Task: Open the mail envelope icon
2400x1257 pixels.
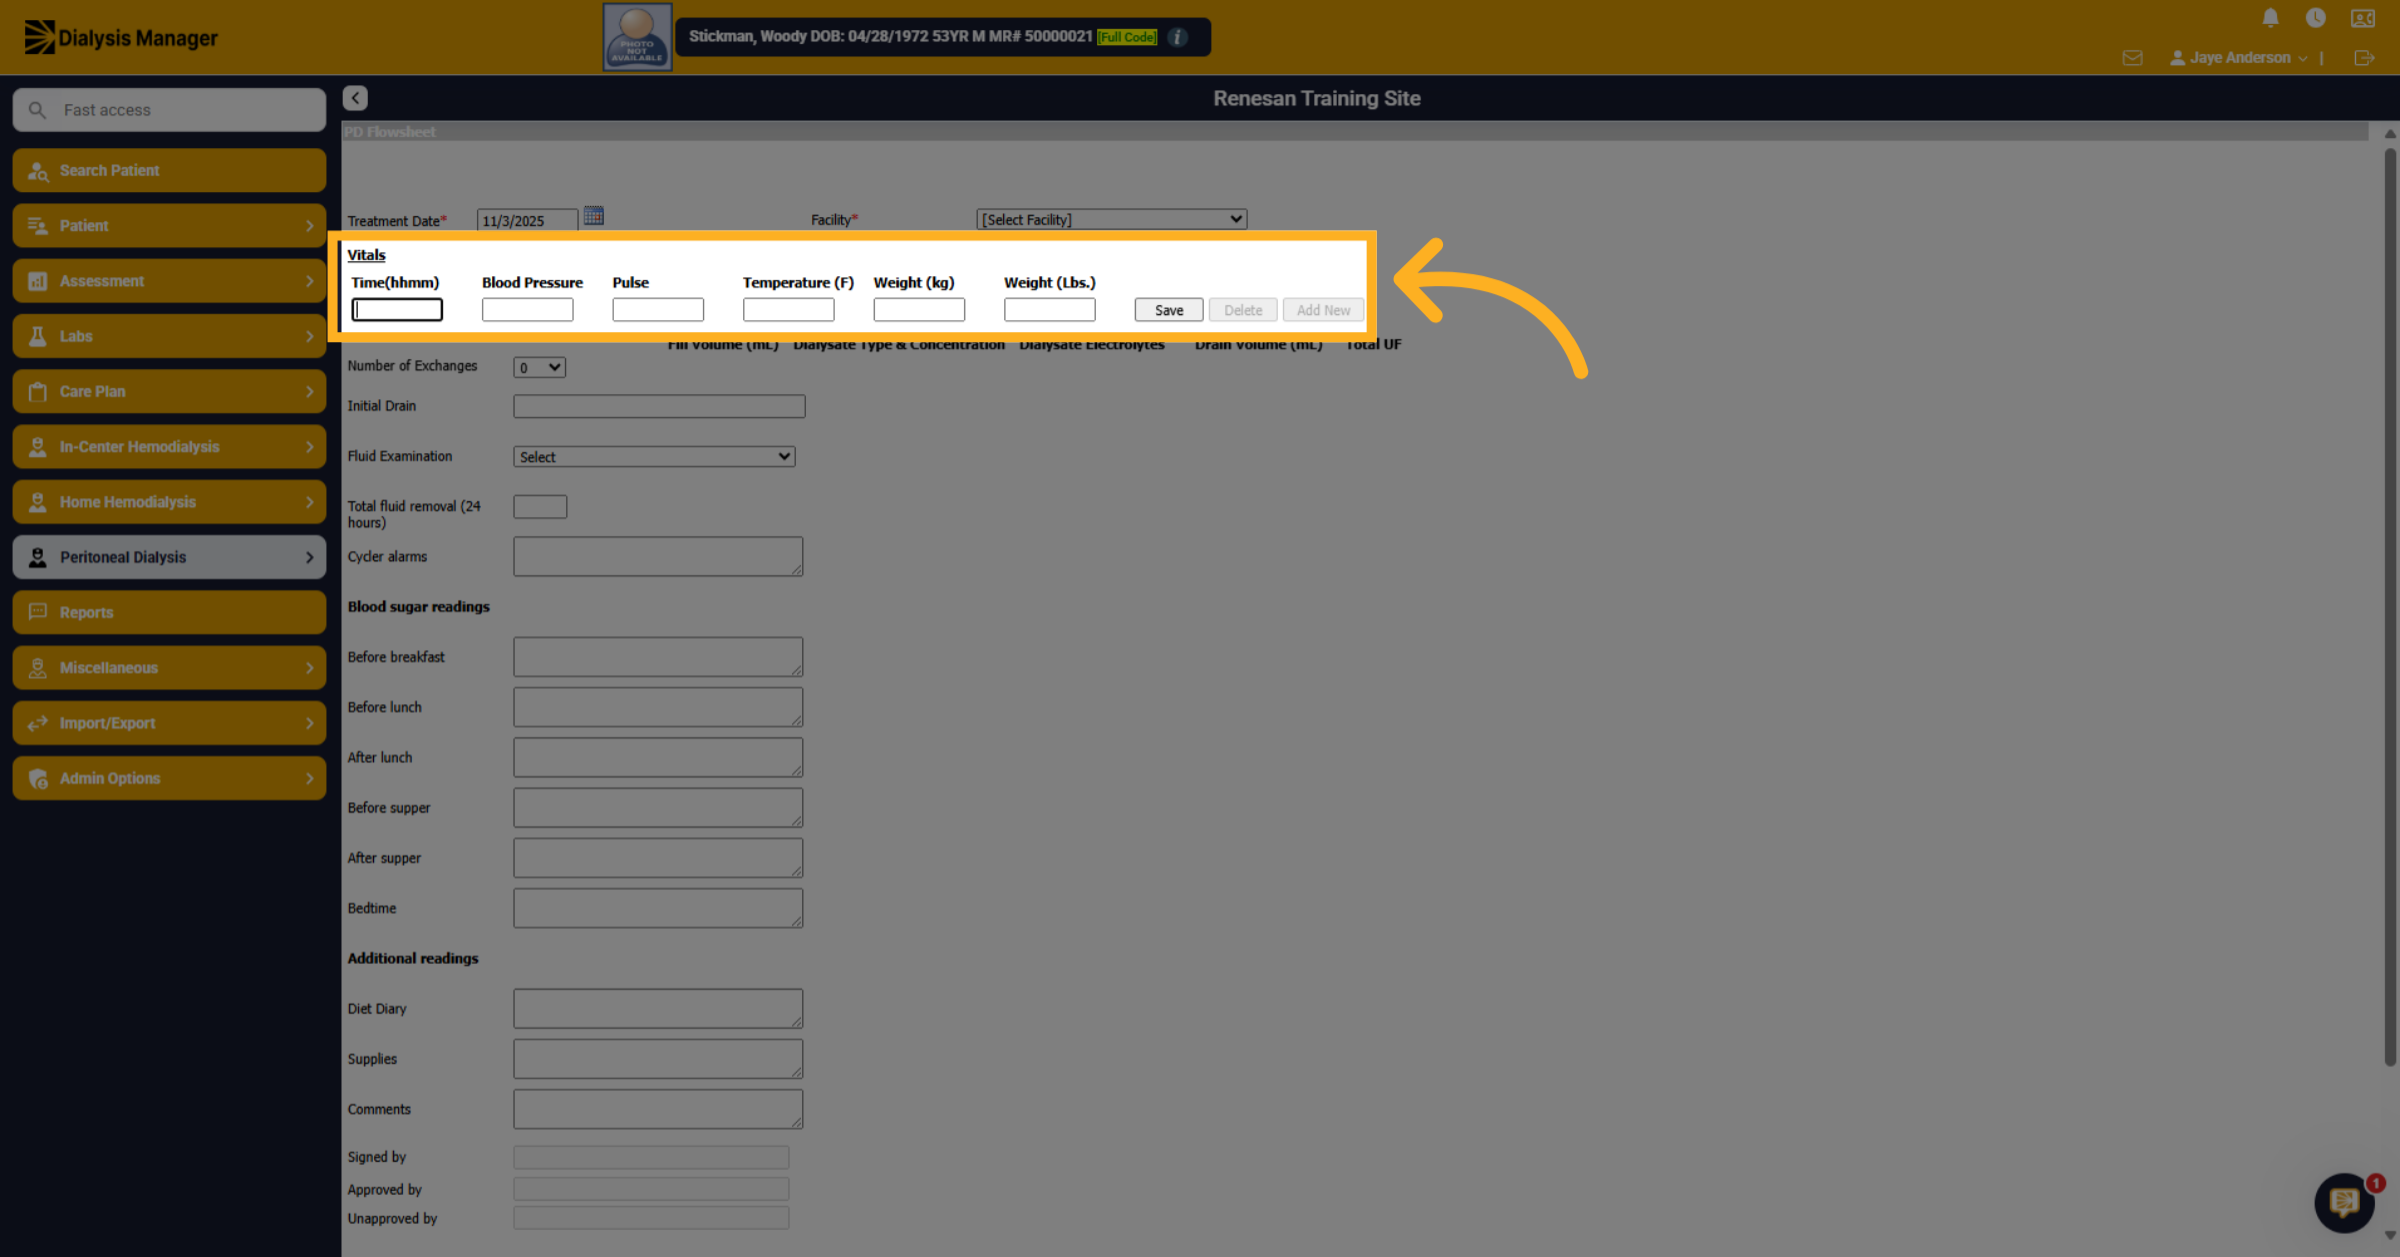Action: 2132,58
